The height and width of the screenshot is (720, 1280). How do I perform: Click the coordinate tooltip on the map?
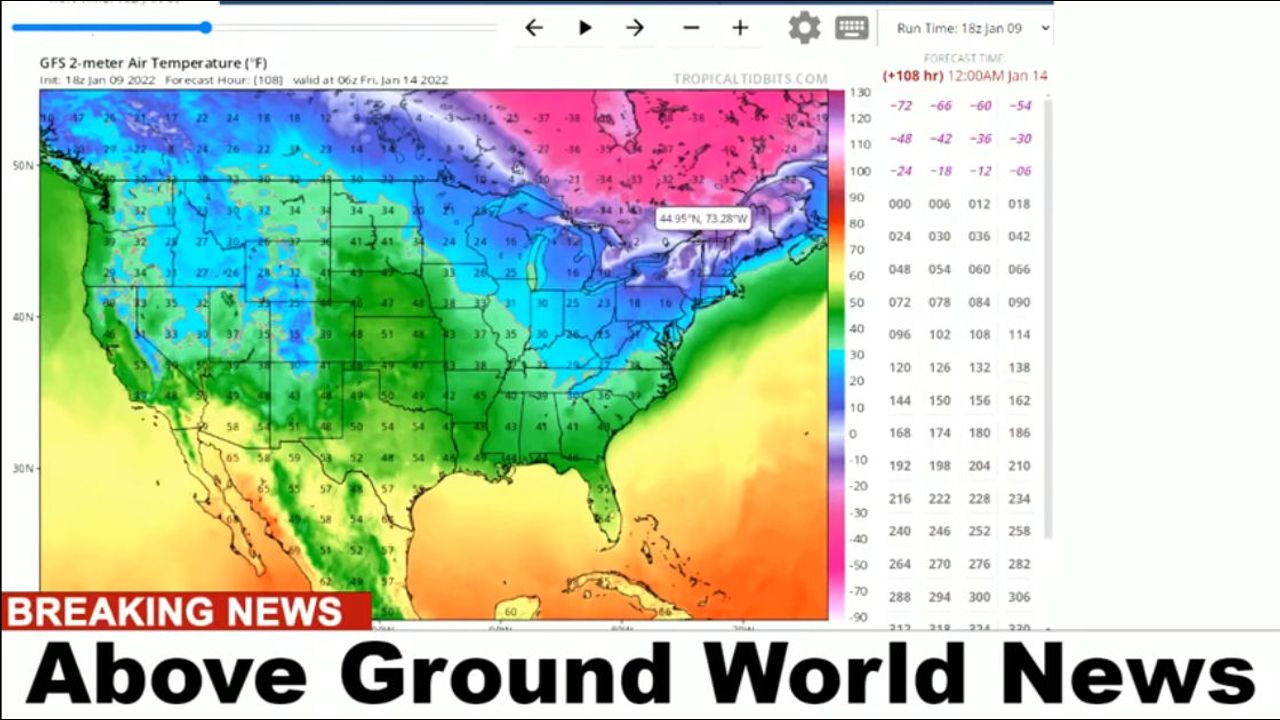pos(702,218)
